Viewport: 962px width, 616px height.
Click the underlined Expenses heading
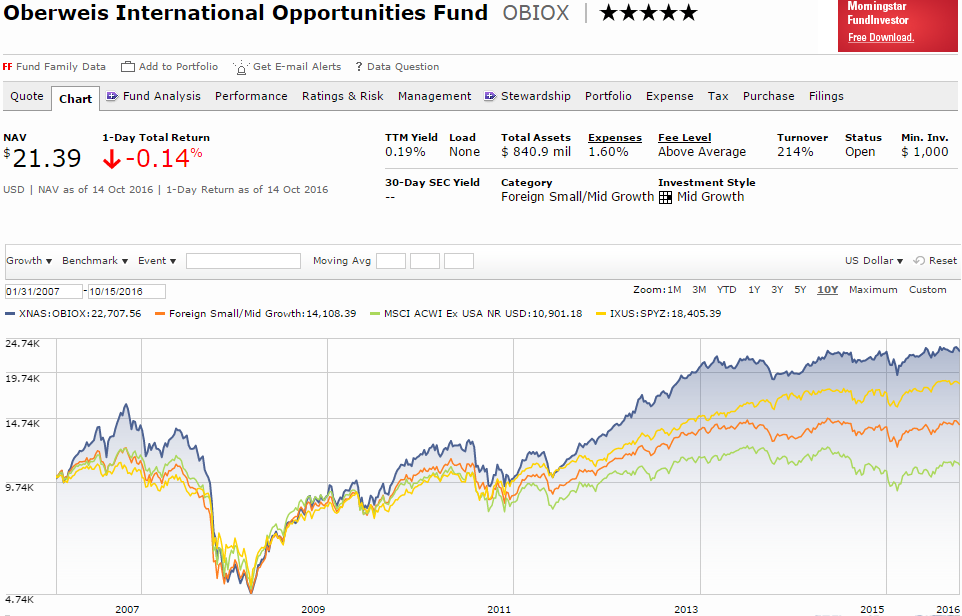point(615,138)
